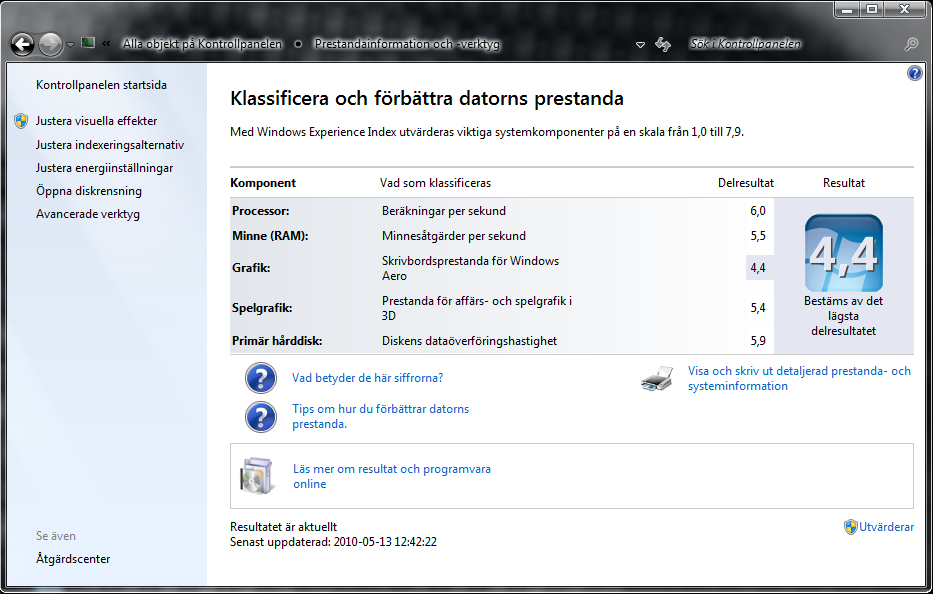Viewport: 933px width, 594px height.
Task: Open 'Åtgärdscenter' under Se även
Action: 73,559
